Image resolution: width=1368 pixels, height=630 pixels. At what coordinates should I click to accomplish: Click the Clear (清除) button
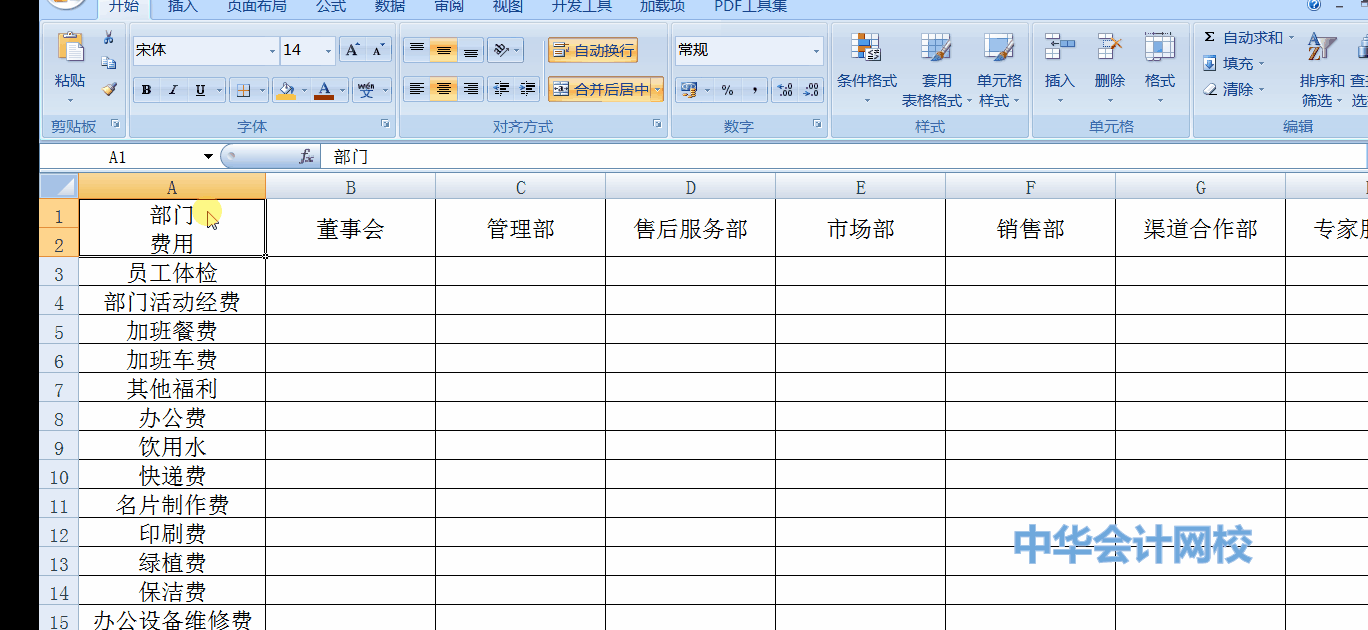coord(1229,90)
